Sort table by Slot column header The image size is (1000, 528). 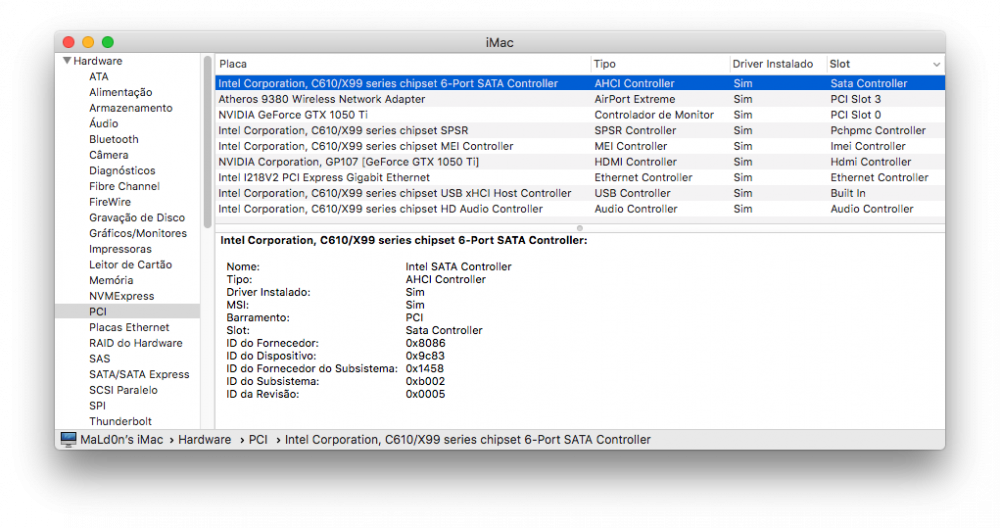pos(885,64)
